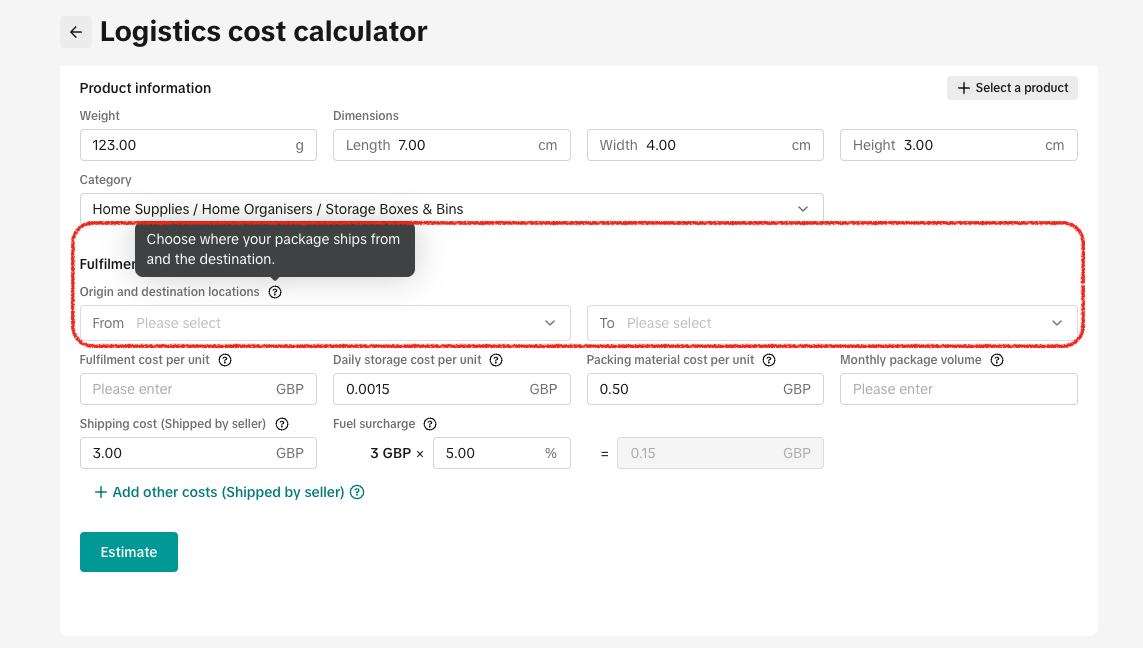Focus the Length dimension field
This screenshot has height=648, width=1143.
click(465, 145)
